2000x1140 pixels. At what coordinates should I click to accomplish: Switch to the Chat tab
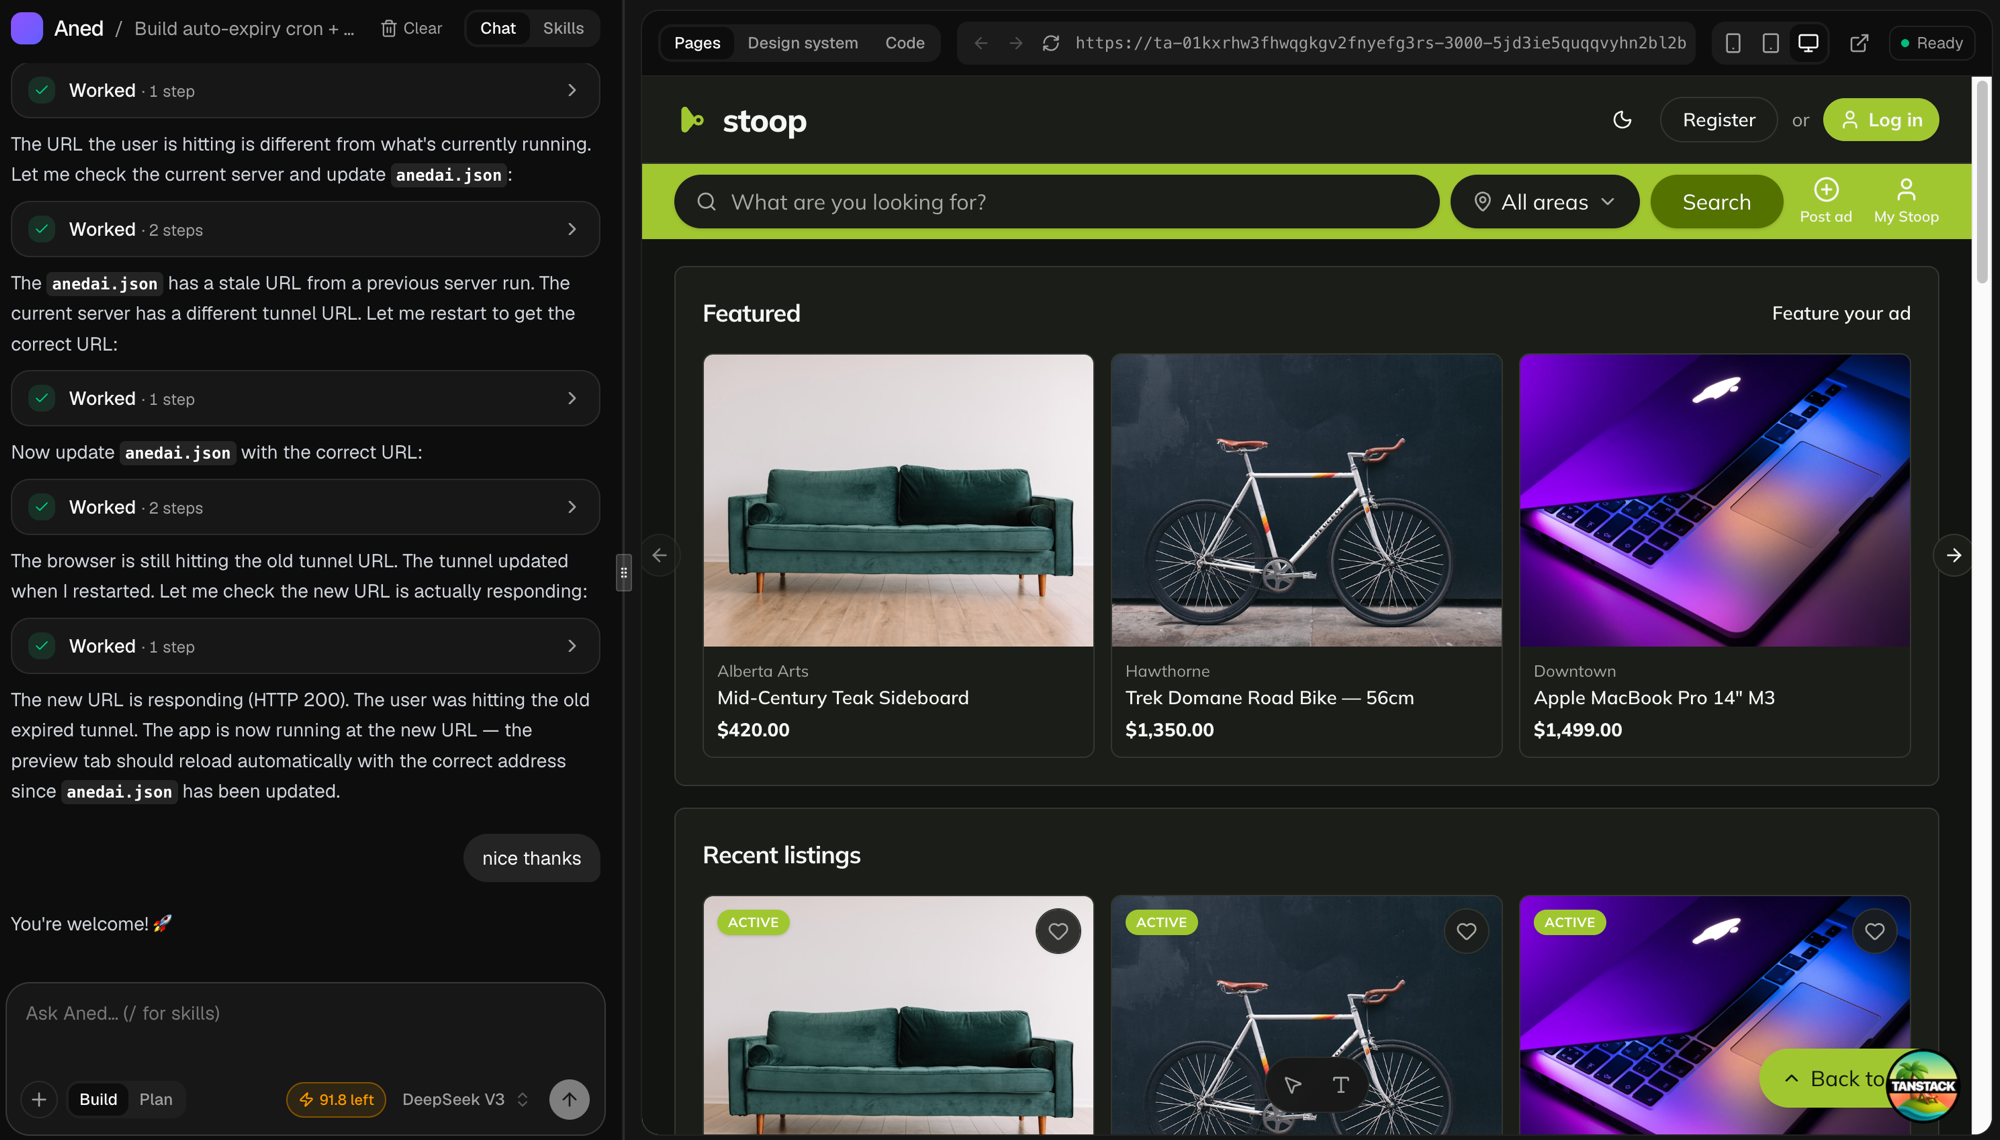[497, 28]
